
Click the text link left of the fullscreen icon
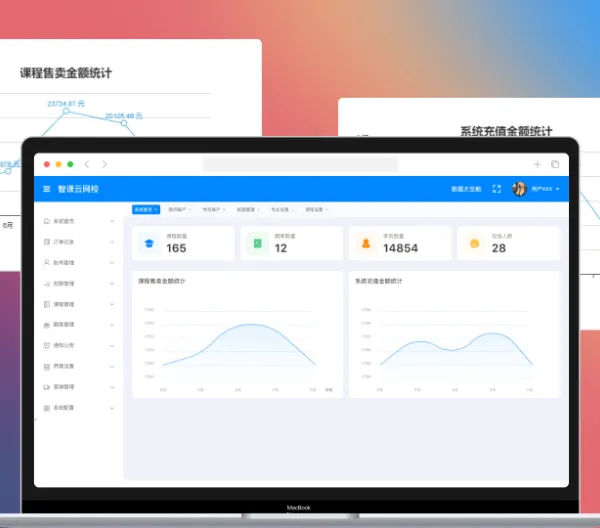point(466,189)
